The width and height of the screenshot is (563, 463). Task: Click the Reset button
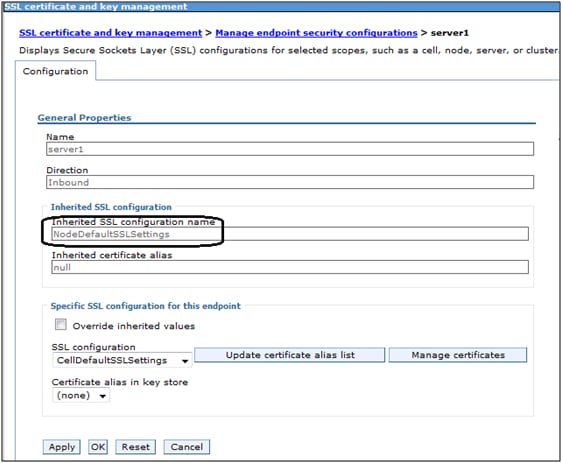tap(135, 447)
